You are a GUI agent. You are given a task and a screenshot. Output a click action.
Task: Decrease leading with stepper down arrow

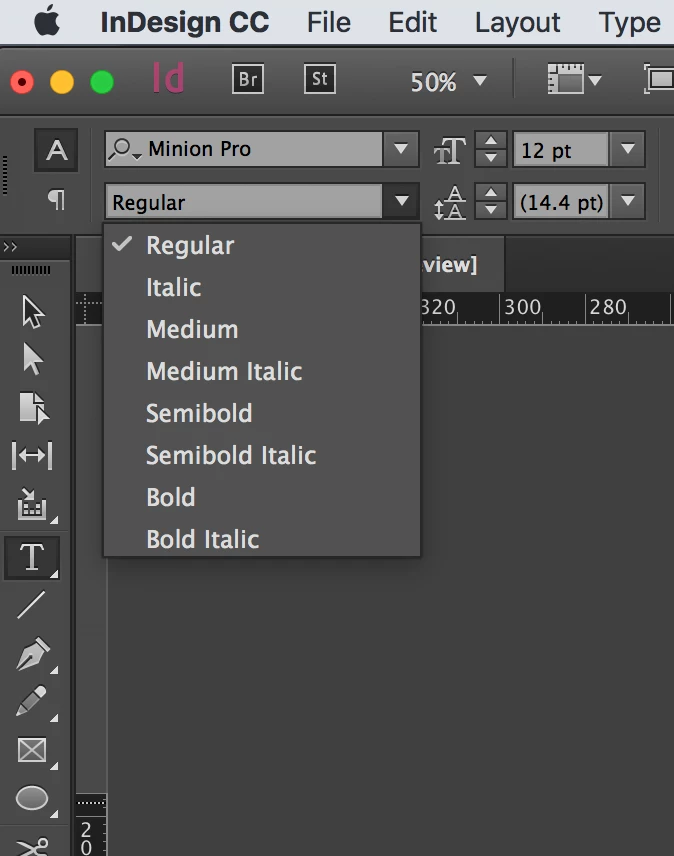(x=491, y=210)
